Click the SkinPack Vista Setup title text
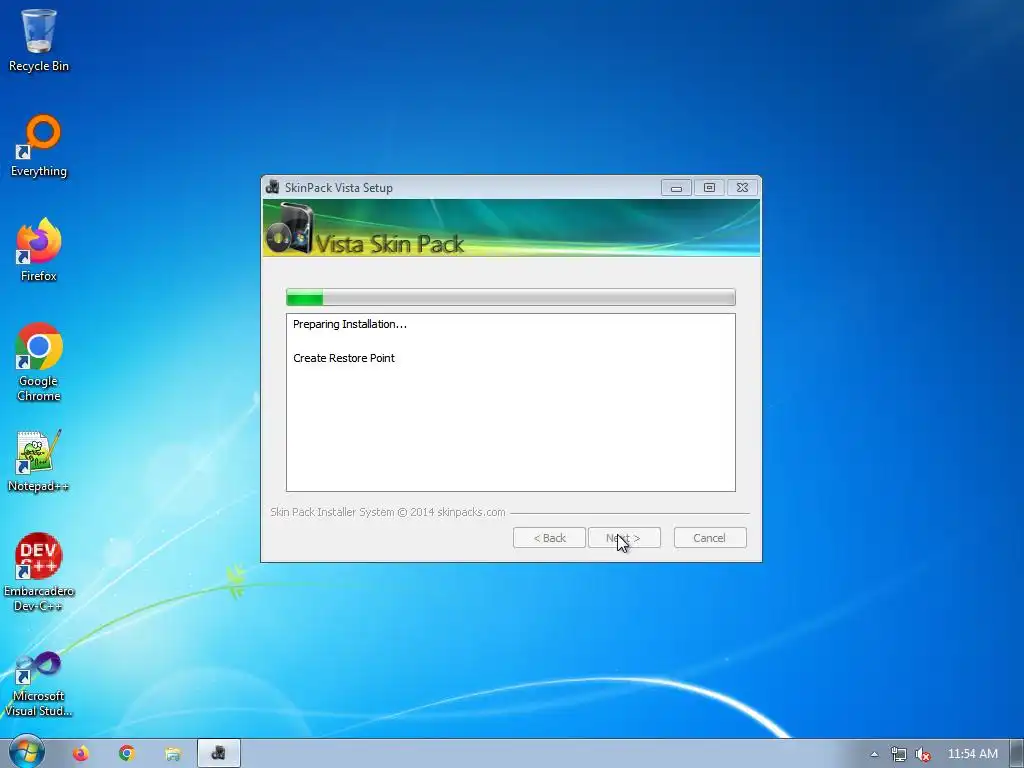Image resolution: width=1024 pixels, height=768 pixels. 338,187
